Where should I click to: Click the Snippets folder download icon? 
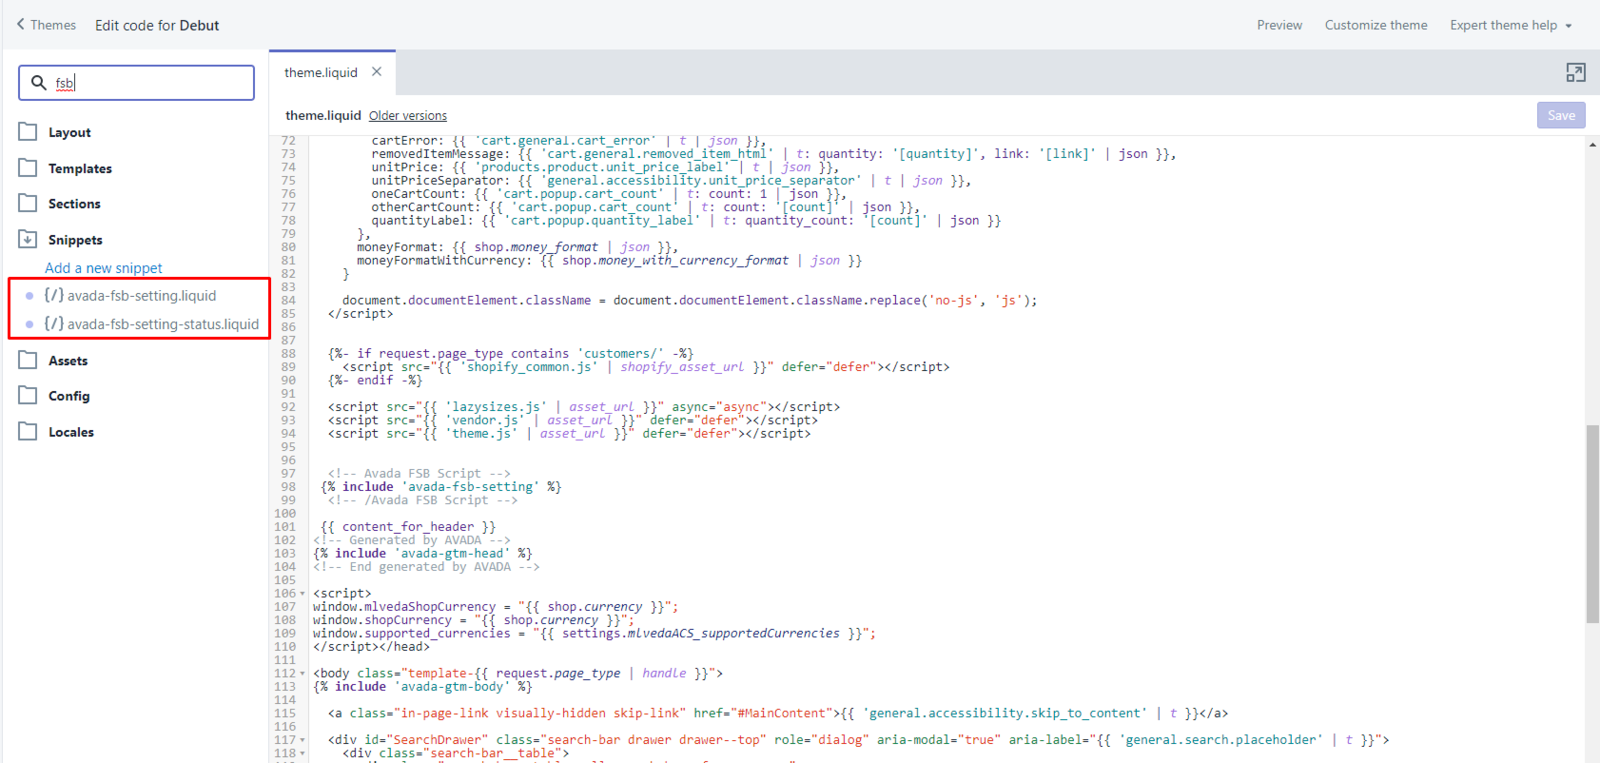28,239
